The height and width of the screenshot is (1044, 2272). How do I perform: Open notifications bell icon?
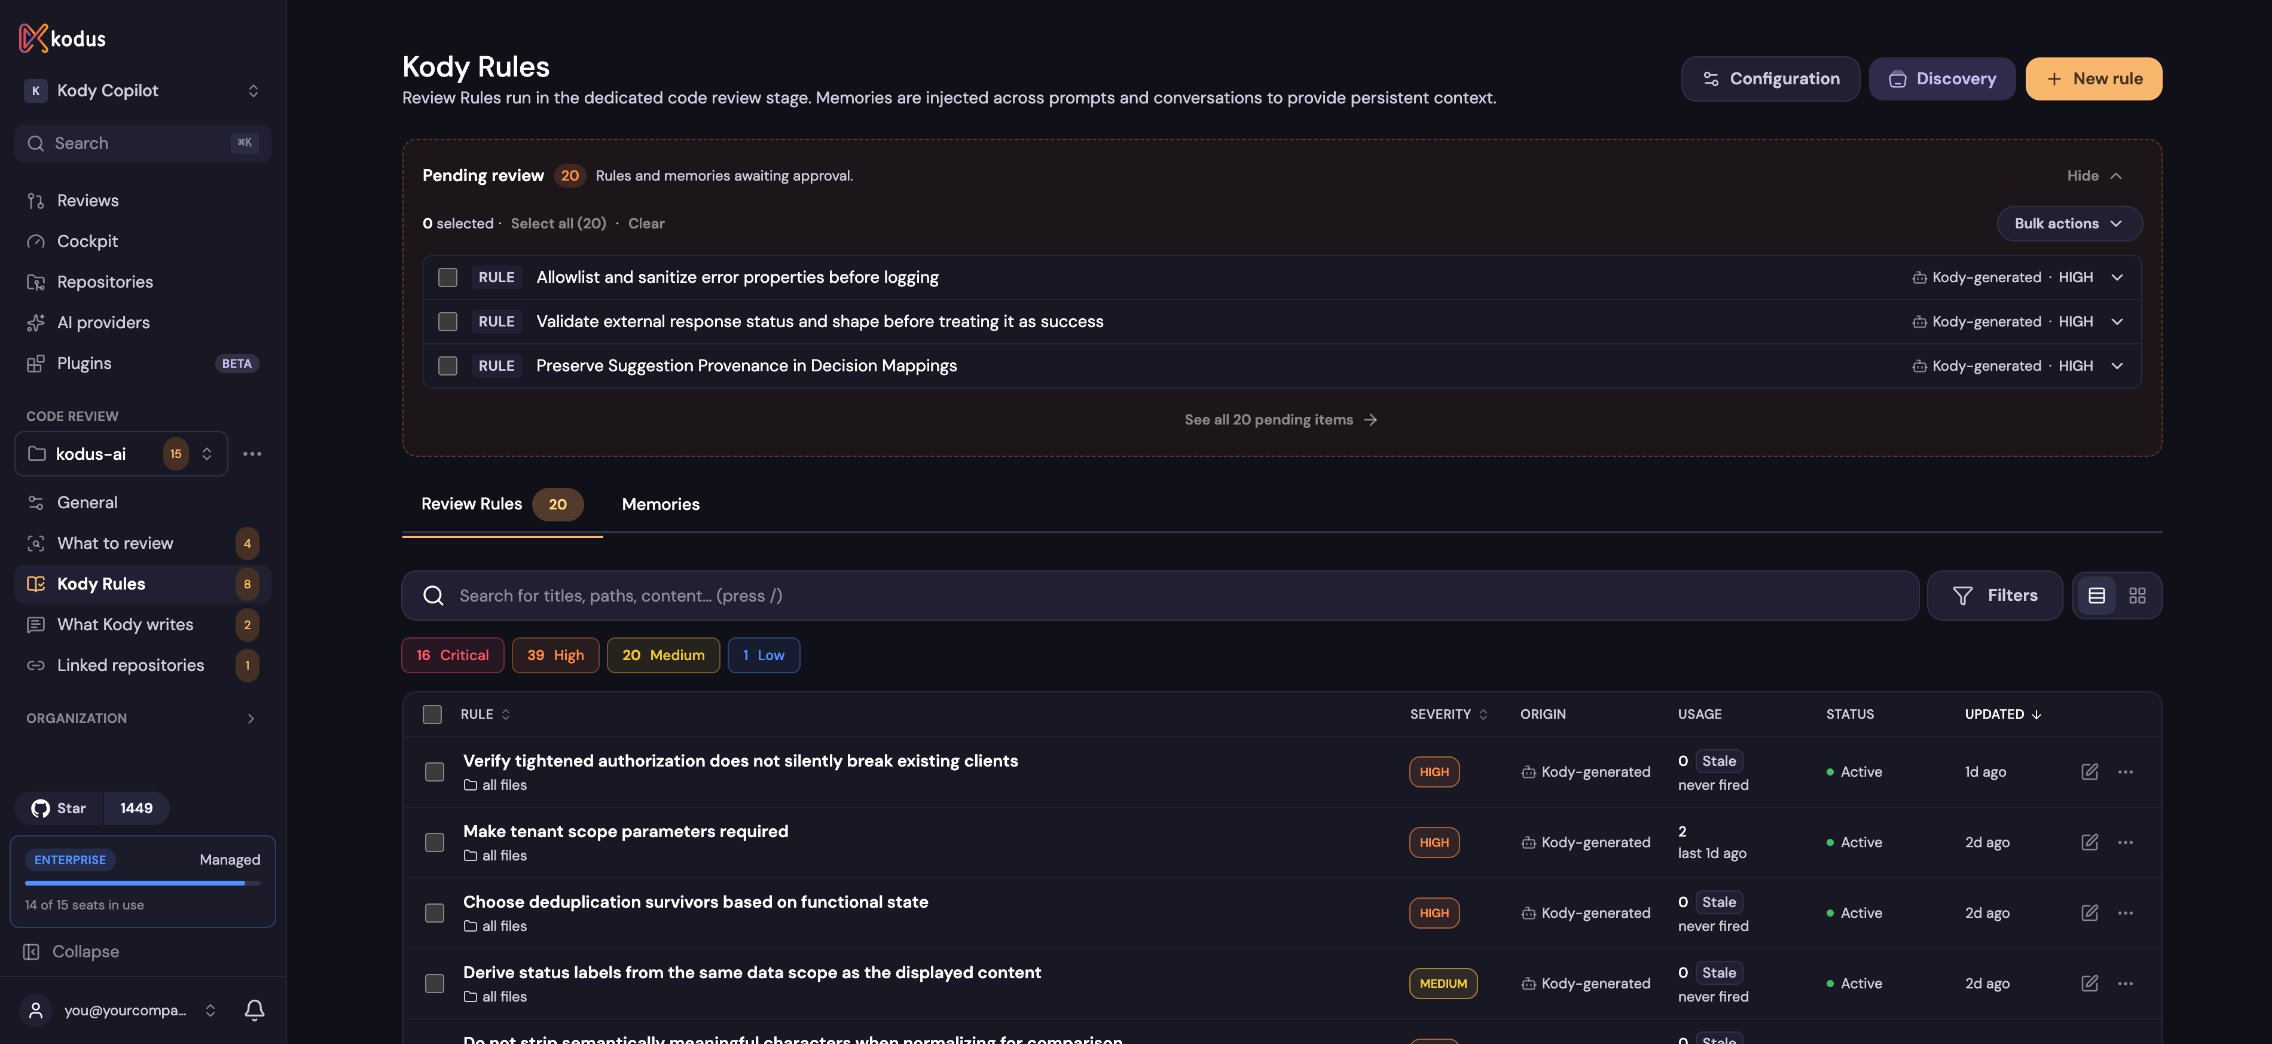tap(254, 1010)
